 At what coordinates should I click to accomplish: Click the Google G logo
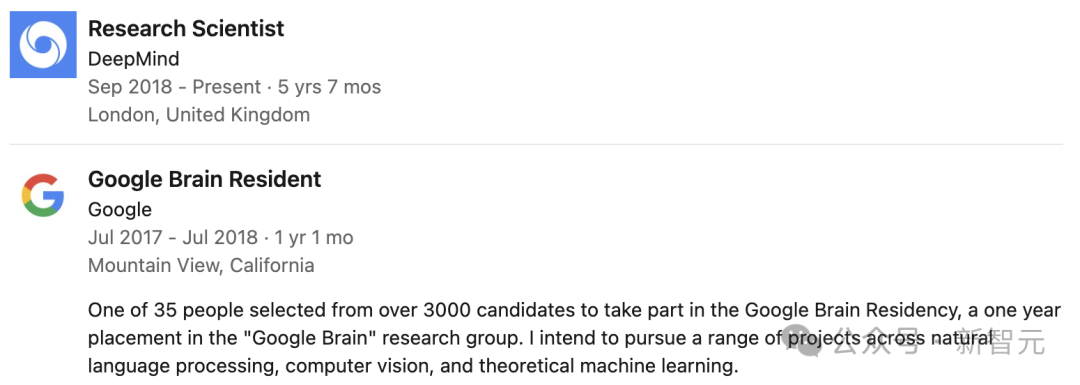(x=43, y=195)
